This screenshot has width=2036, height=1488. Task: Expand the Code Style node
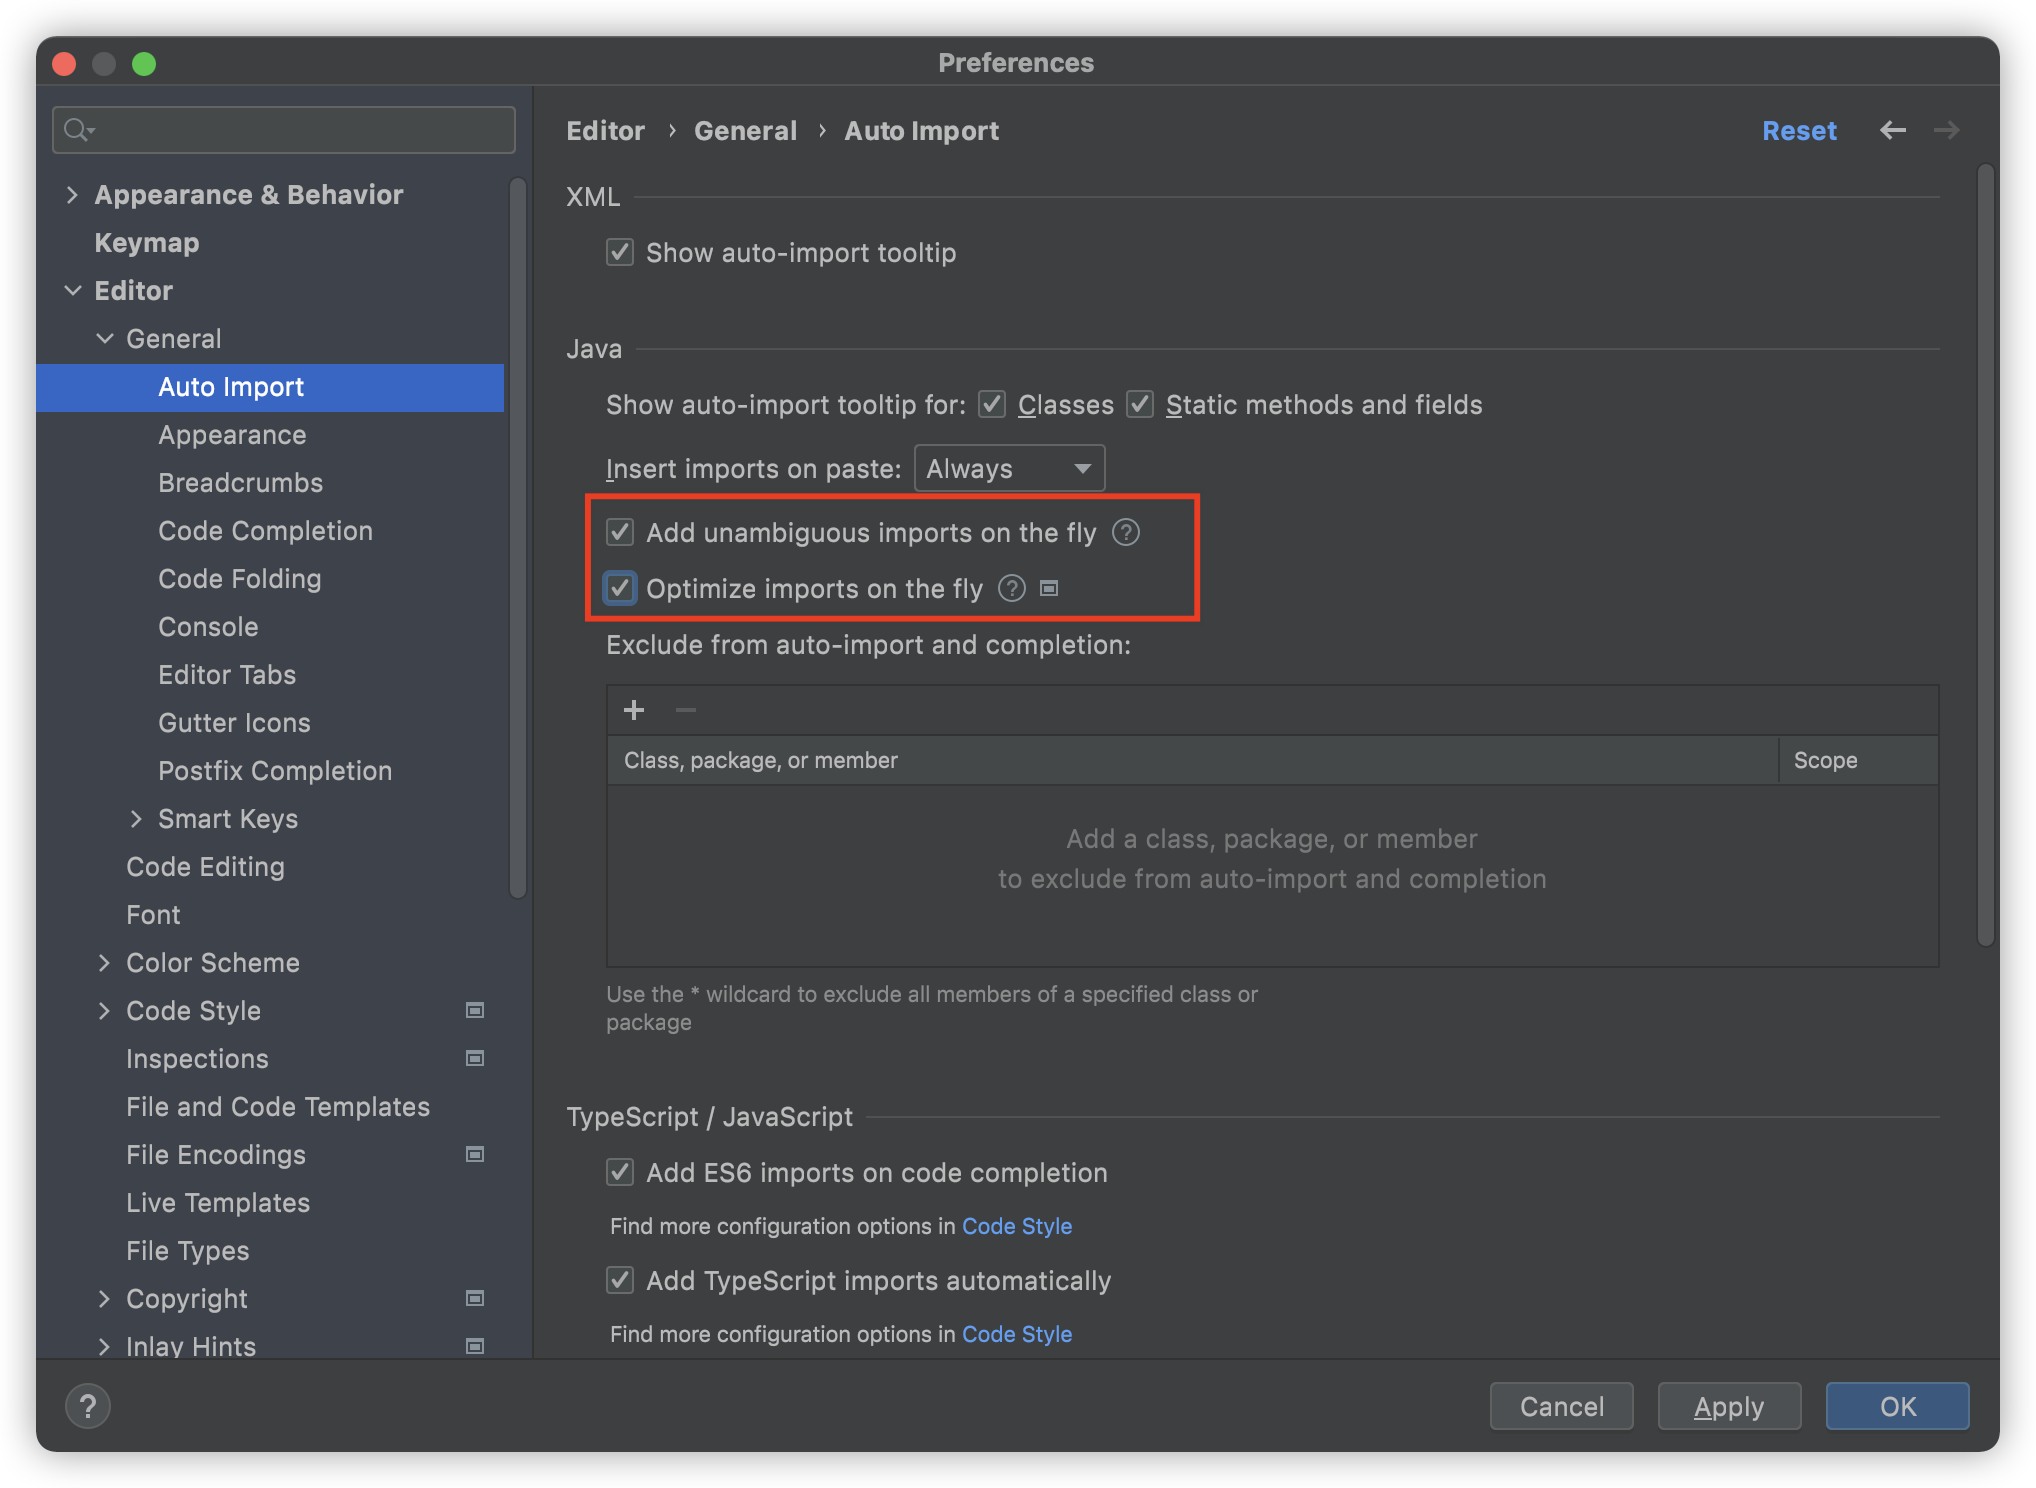point(104,1011)
